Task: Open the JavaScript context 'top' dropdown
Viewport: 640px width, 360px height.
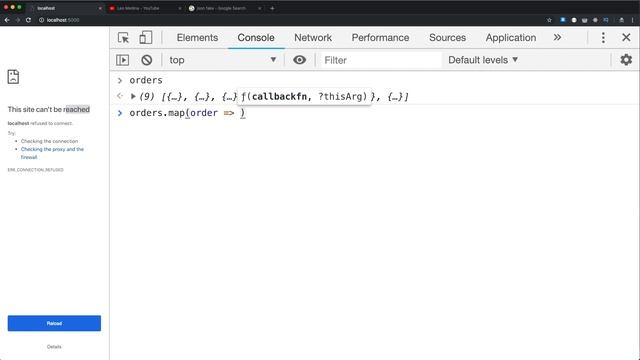Action: click(x=222, y=60)
